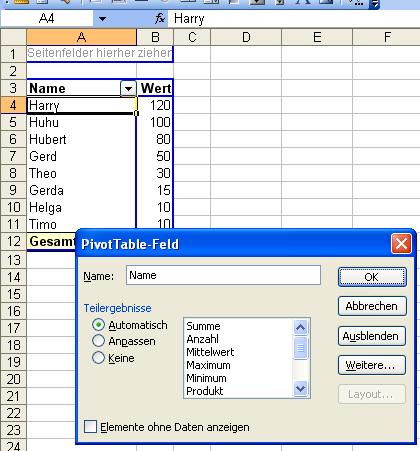Open the Name field filter dropdown in A3
Viewport: 420px width, 451px height.
pos(128,89)
